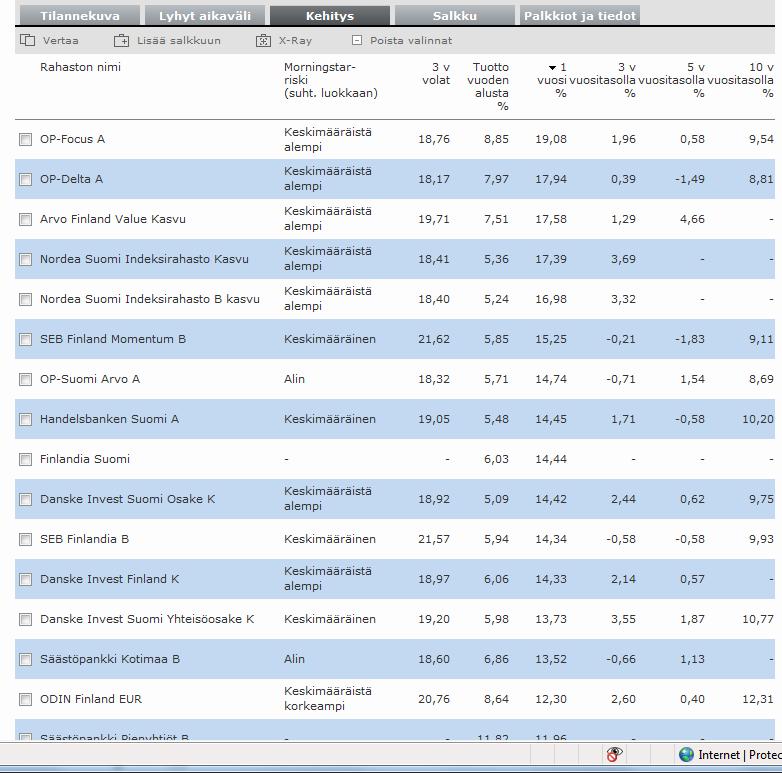The height and width of the screenshot is (773, 782).
Task: Open Danske Invest Suomi Yhteisöosake K
Action: (147, 619)
